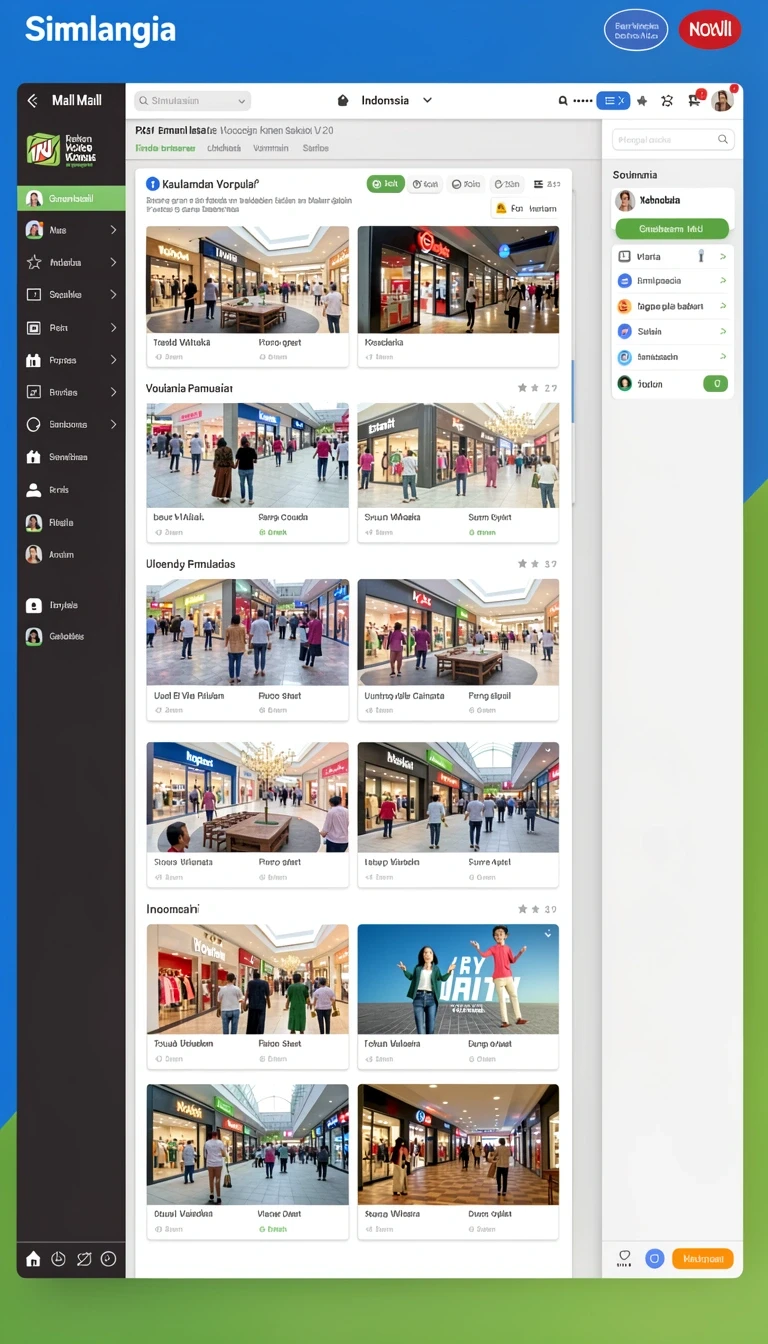The image size is (768, 1344).
Task: Expand the Wiarta row in right panel
Action: pyautogui.click(x=672, y=256)
